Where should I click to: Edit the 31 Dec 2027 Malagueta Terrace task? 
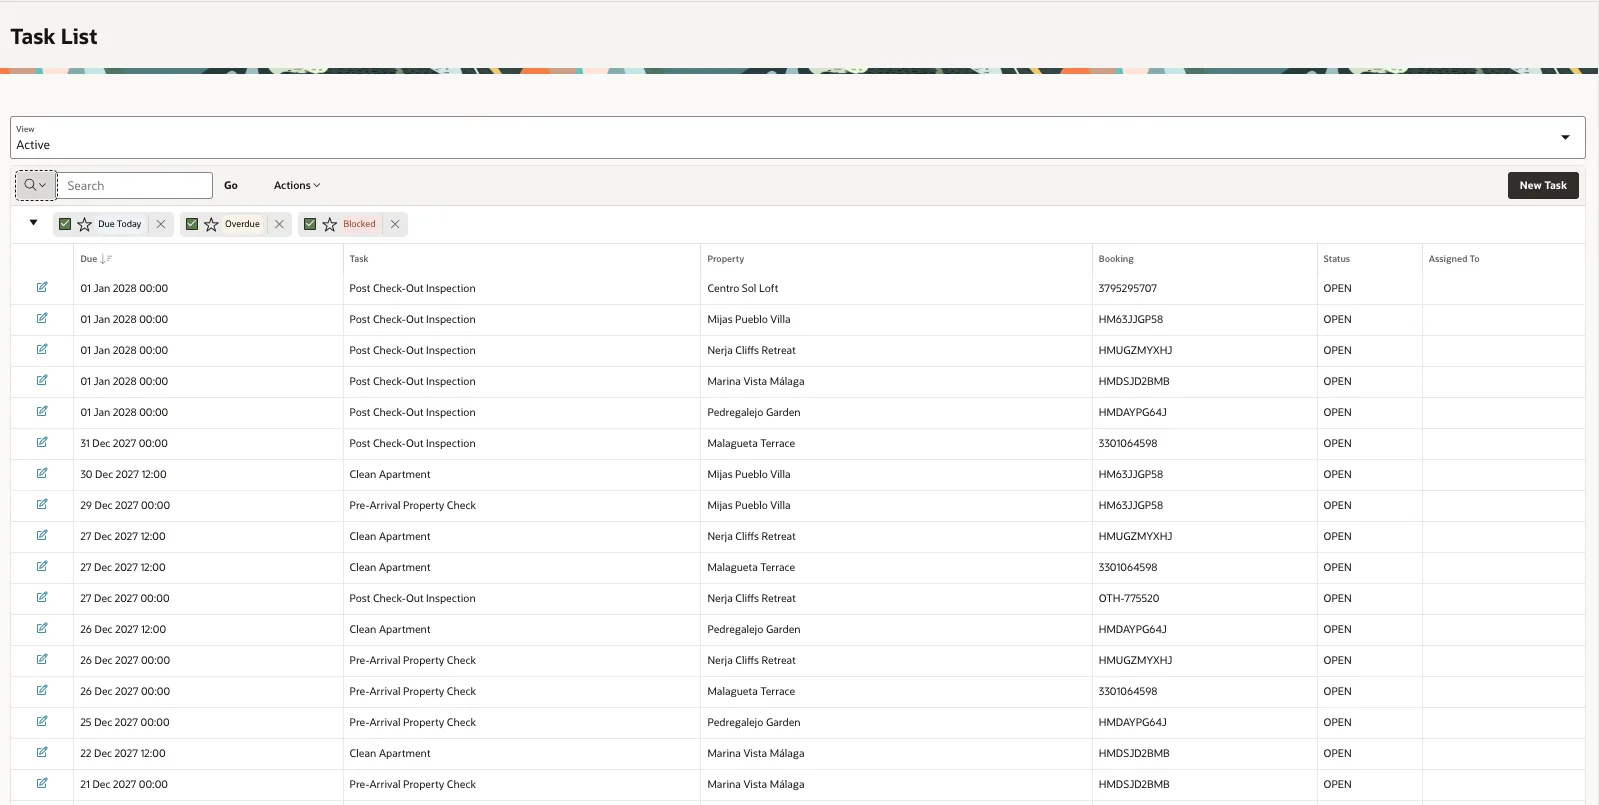[x=42, y=443]
